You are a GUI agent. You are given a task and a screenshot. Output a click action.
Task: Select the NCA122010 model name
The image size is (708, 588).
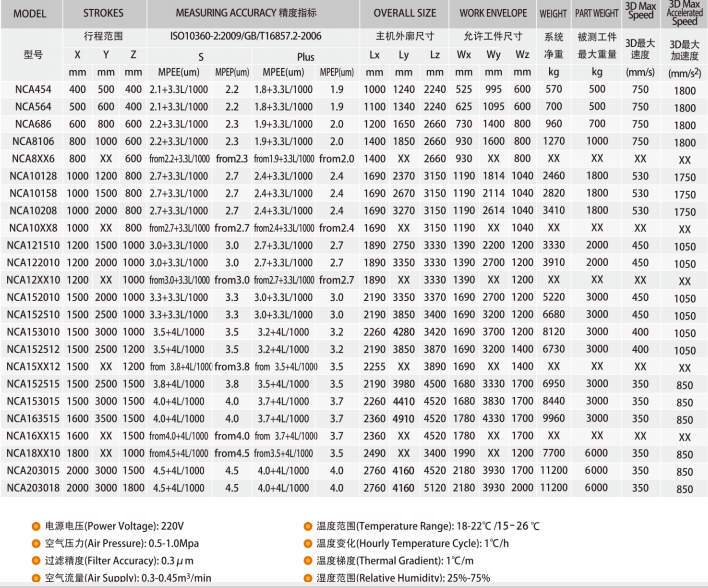click(33, 262)
